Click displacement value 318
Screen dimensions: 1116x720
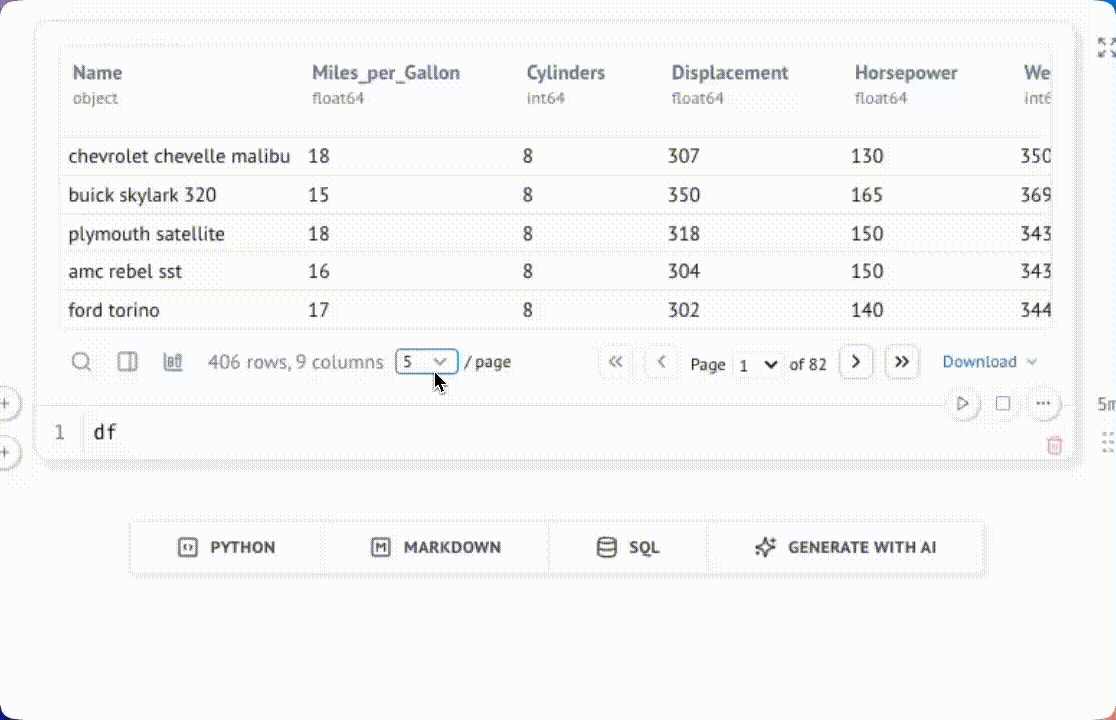(x=683, y=234)
